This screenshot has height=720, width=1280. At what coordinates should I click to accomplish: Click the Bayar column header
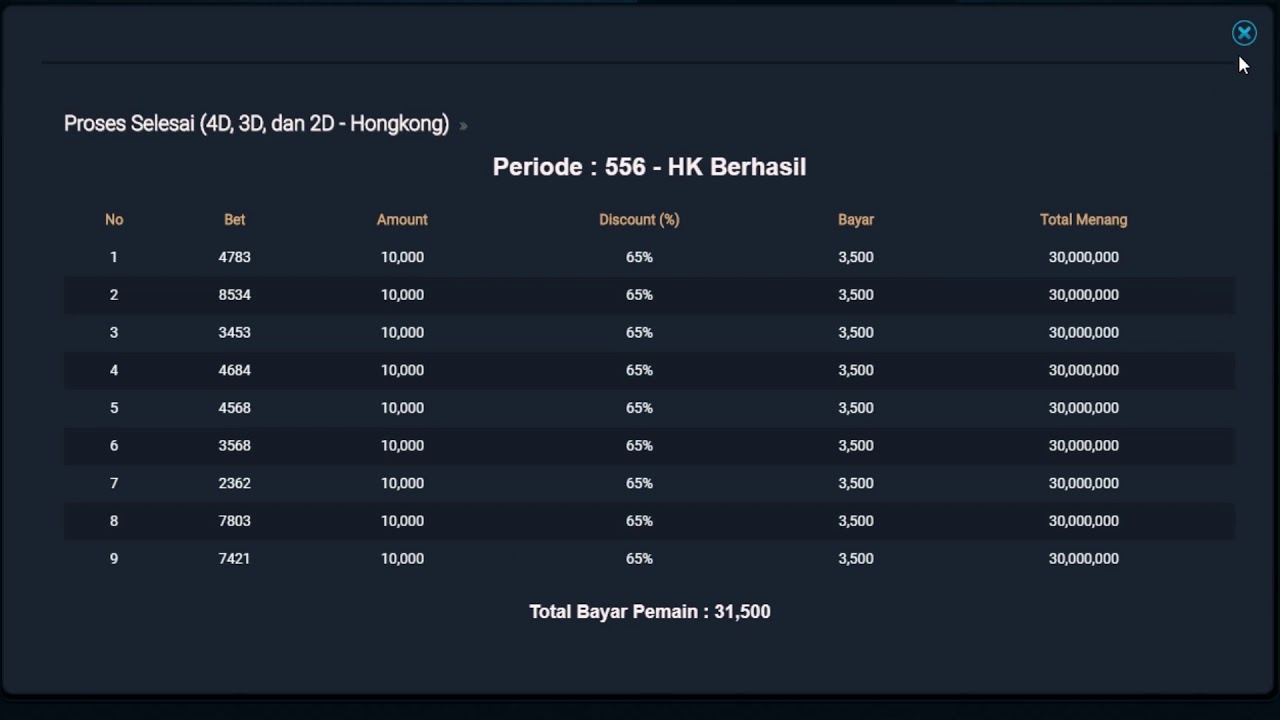coord(856,220)
